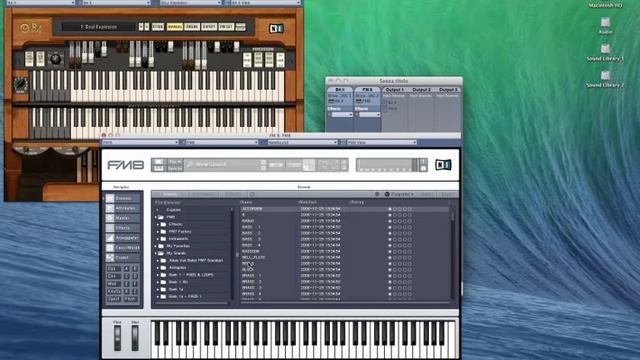Screen dimensions: 640x360
Task: Set BLOCK rating to four
Action: (405, 270)
